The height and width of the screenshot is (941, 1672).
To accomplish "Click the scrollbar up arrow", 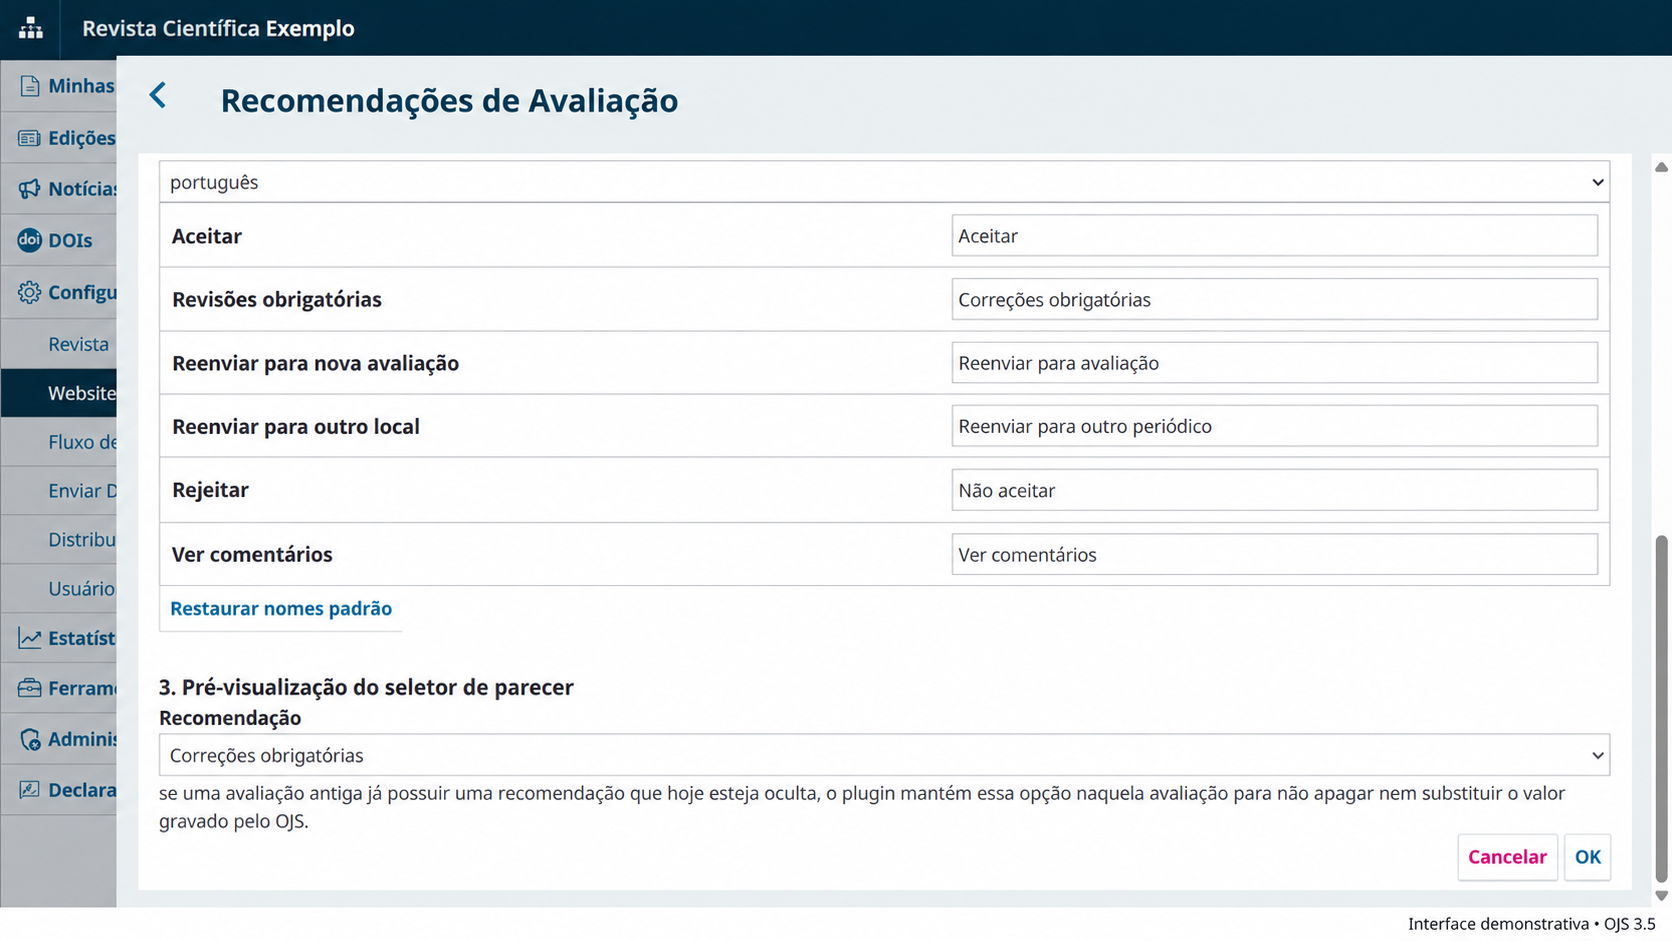I will point(1661,167).
